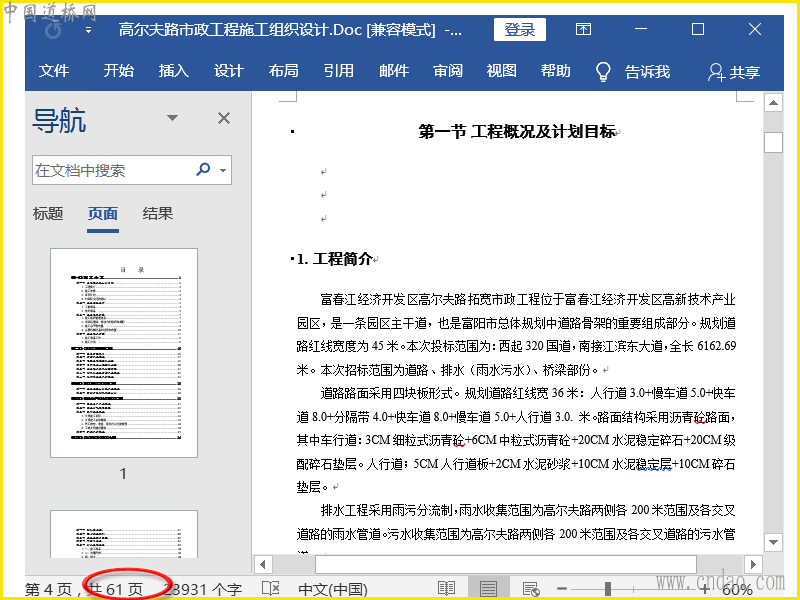Click the vertical scrollbar up arrow
Screen dimensions: 800x600
(773, 103)
